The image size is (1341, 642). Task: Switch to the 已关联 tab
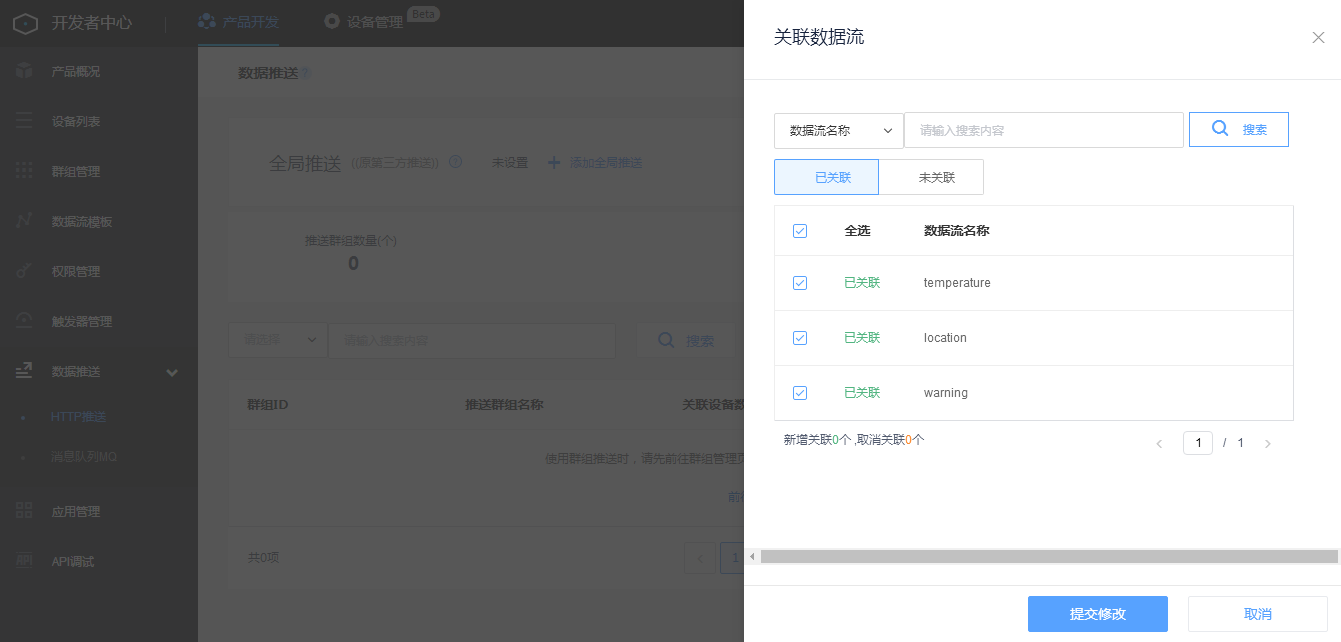pos(826,177)
